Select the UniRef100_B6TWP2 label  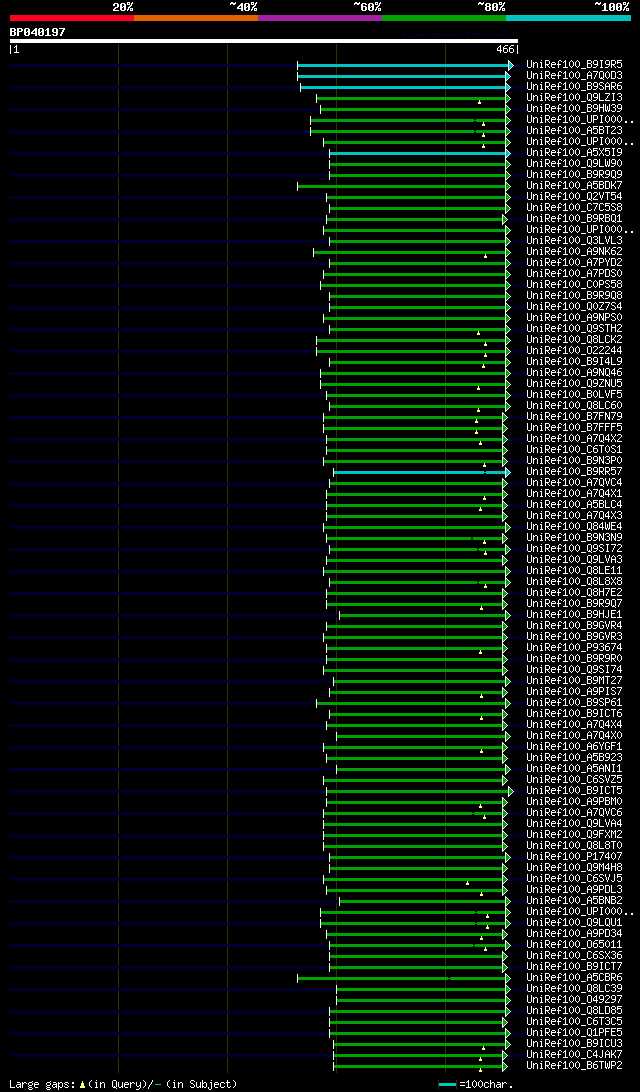click(x=575, y=1066)
